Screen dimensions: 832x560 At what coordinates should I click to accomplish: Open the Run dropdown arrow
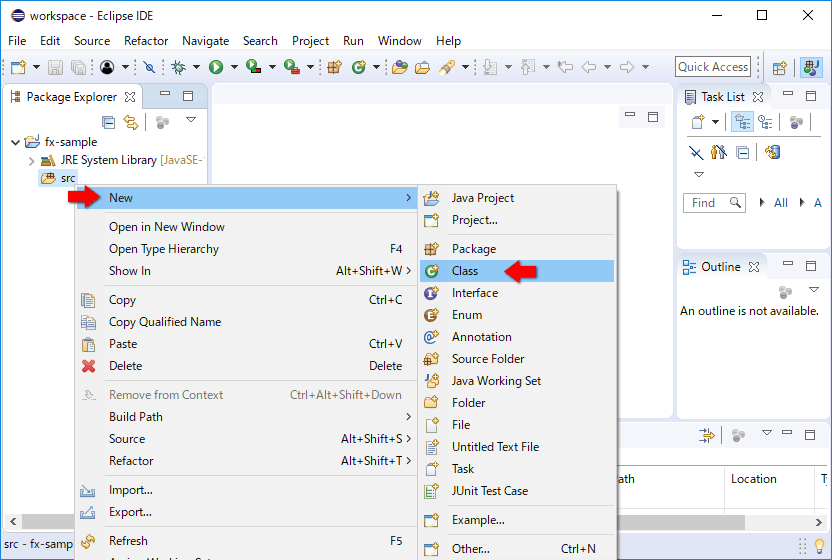click(234, 67)
